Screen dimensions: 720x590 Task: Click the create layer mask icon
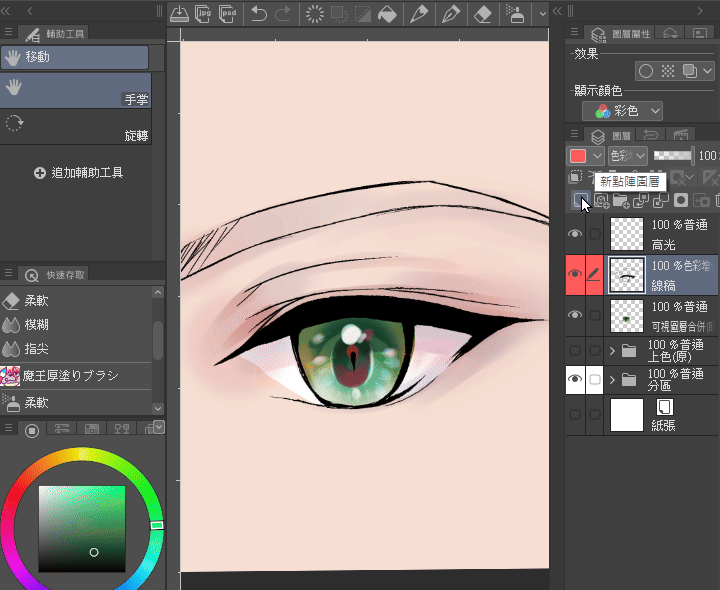pos(680,201)
